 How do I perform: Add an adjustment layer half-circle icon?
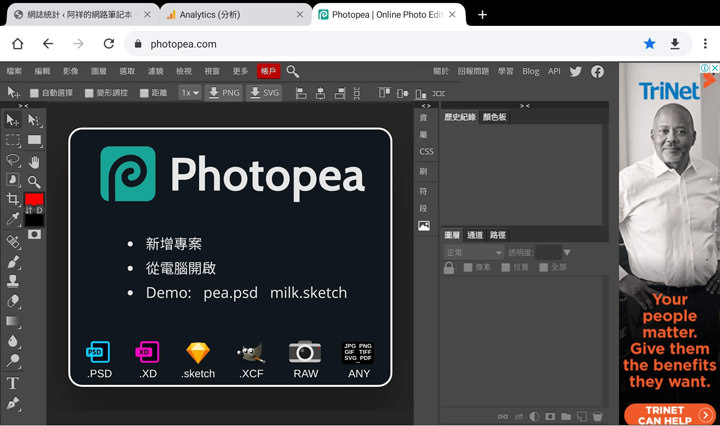[534, 416]
